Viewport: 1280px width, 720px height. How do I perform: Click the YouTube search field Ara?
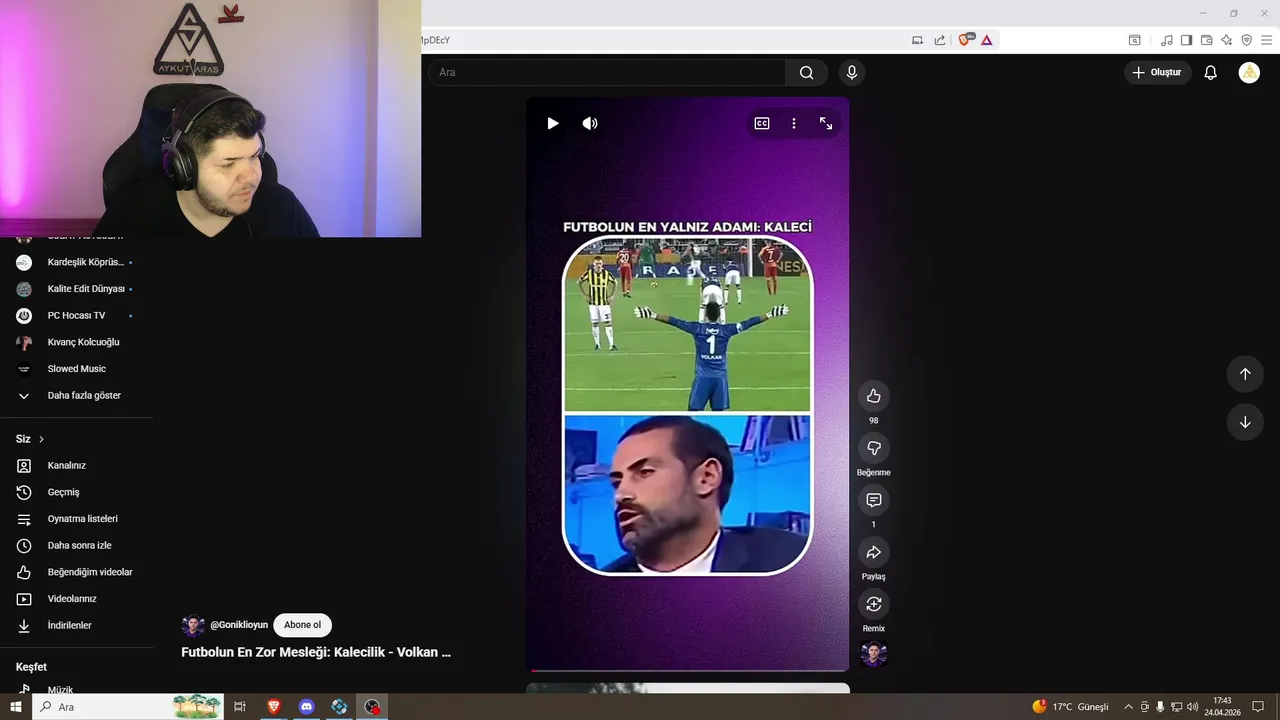tap(607, 72)
